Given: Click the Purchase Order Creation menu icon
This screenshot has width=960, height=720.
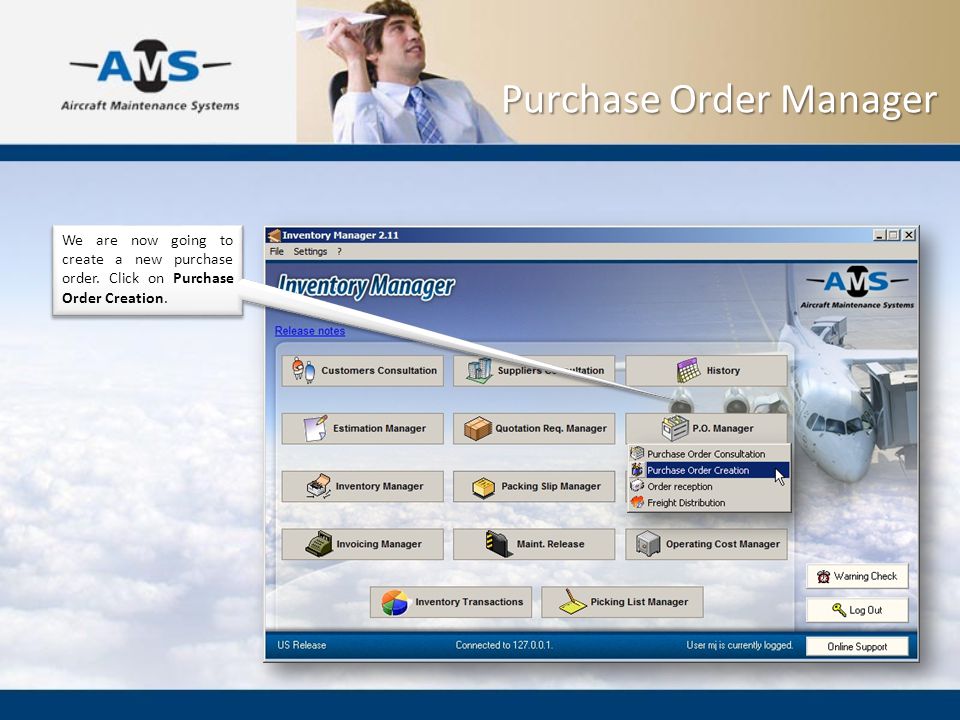Looking at the screenshot, I should tap(637, 470).
